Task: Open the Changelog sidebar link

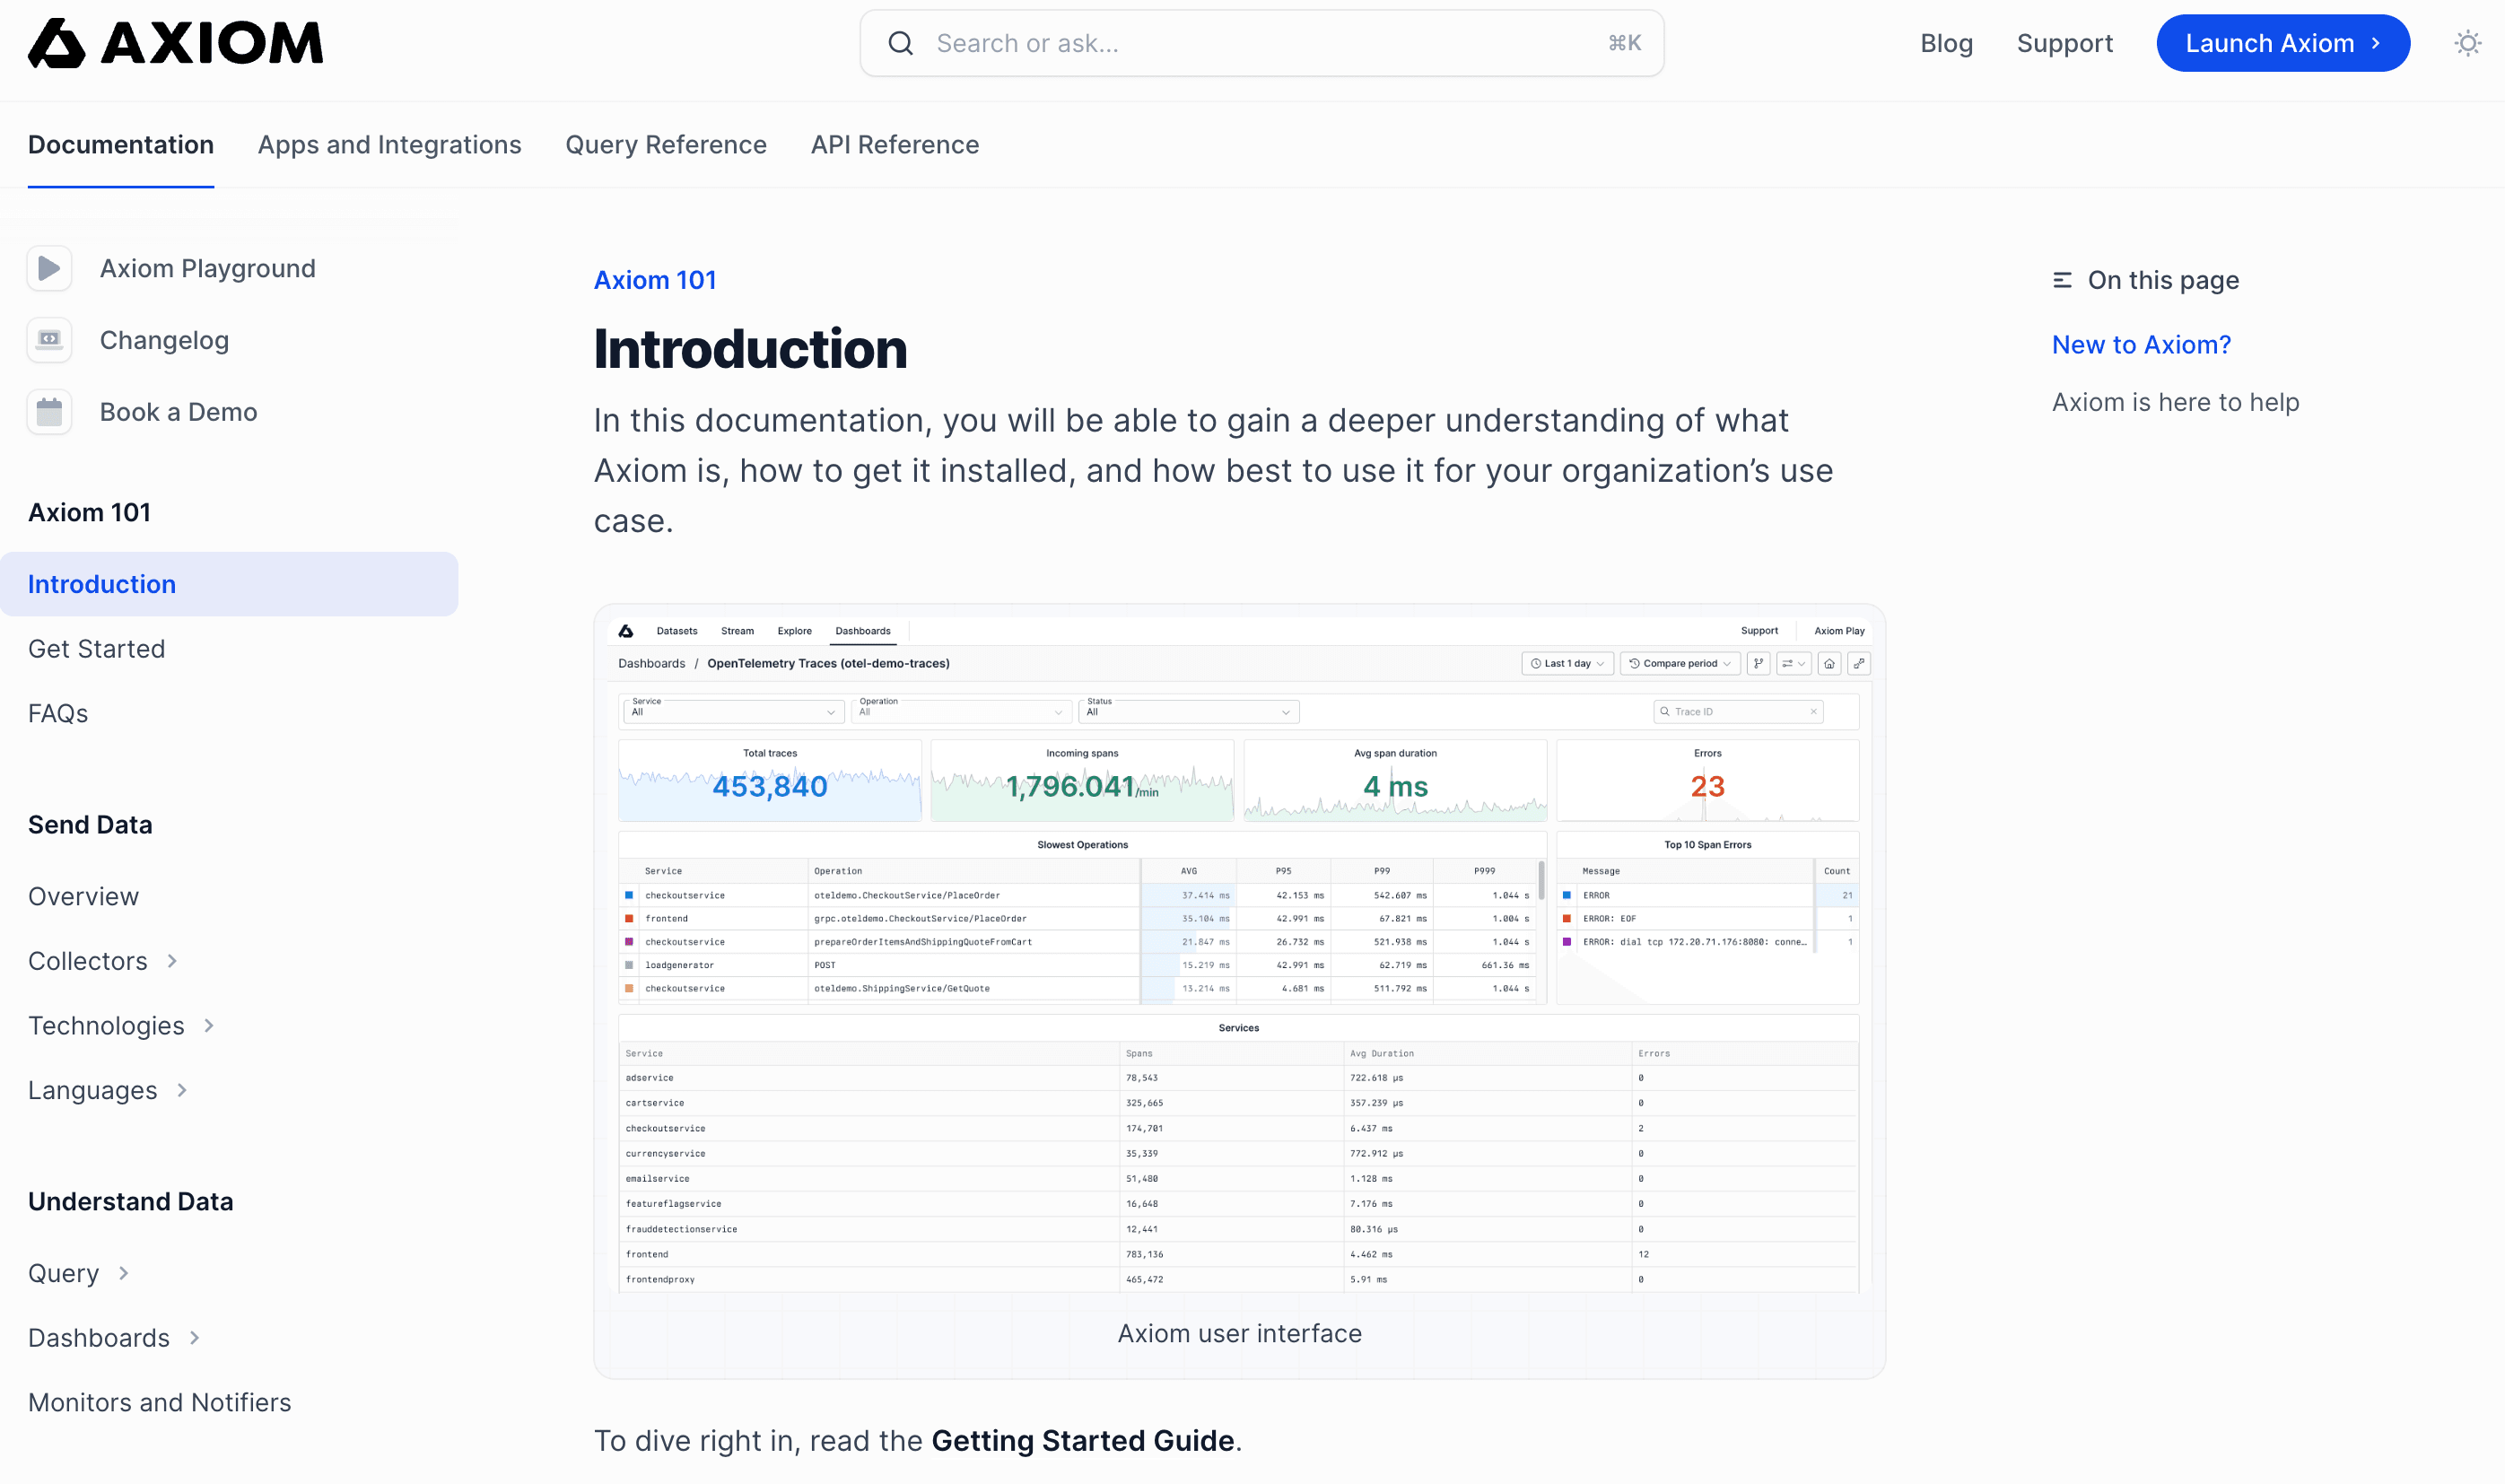Action: pos(165,340)
